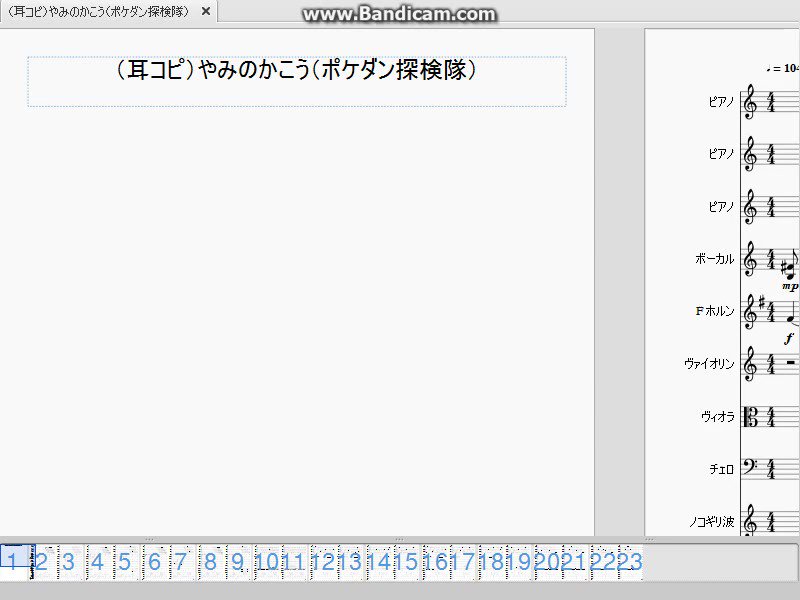
Task: Select the bass clef on チェロ staff
Action: (751, 467)
